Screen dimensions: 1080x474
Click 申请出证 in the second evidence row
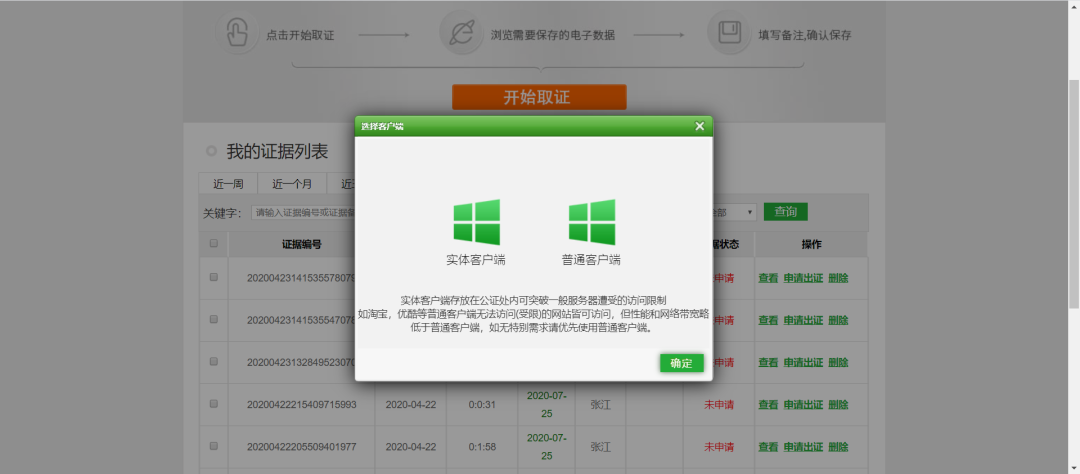coord(803,320)
